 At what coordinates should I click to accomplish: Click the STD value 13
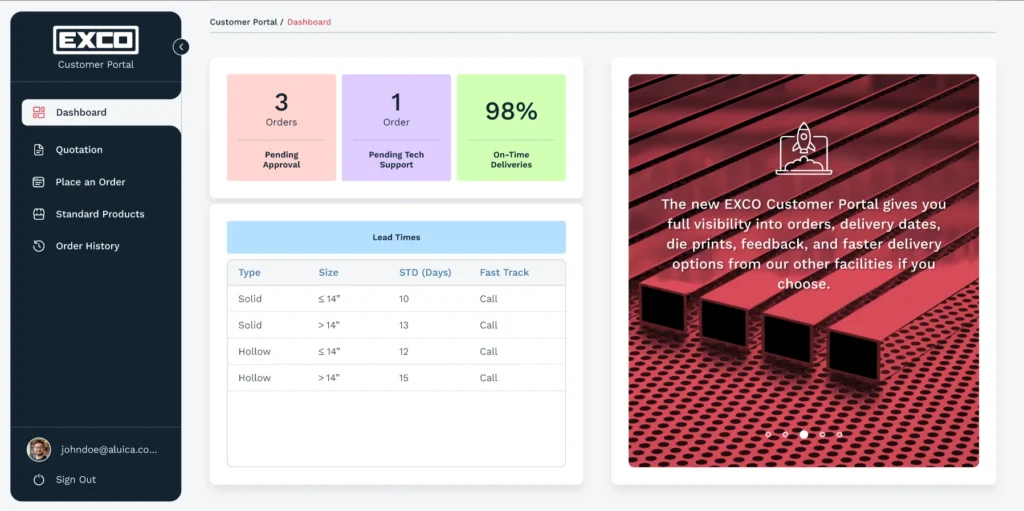click(x=404, y=325)
